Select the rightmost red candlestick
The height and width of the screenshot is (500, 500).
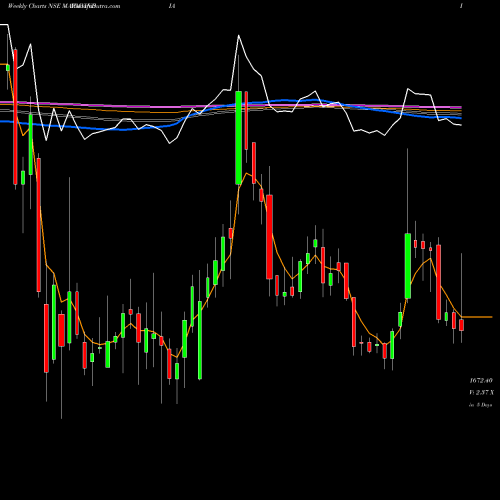[461, 325]
